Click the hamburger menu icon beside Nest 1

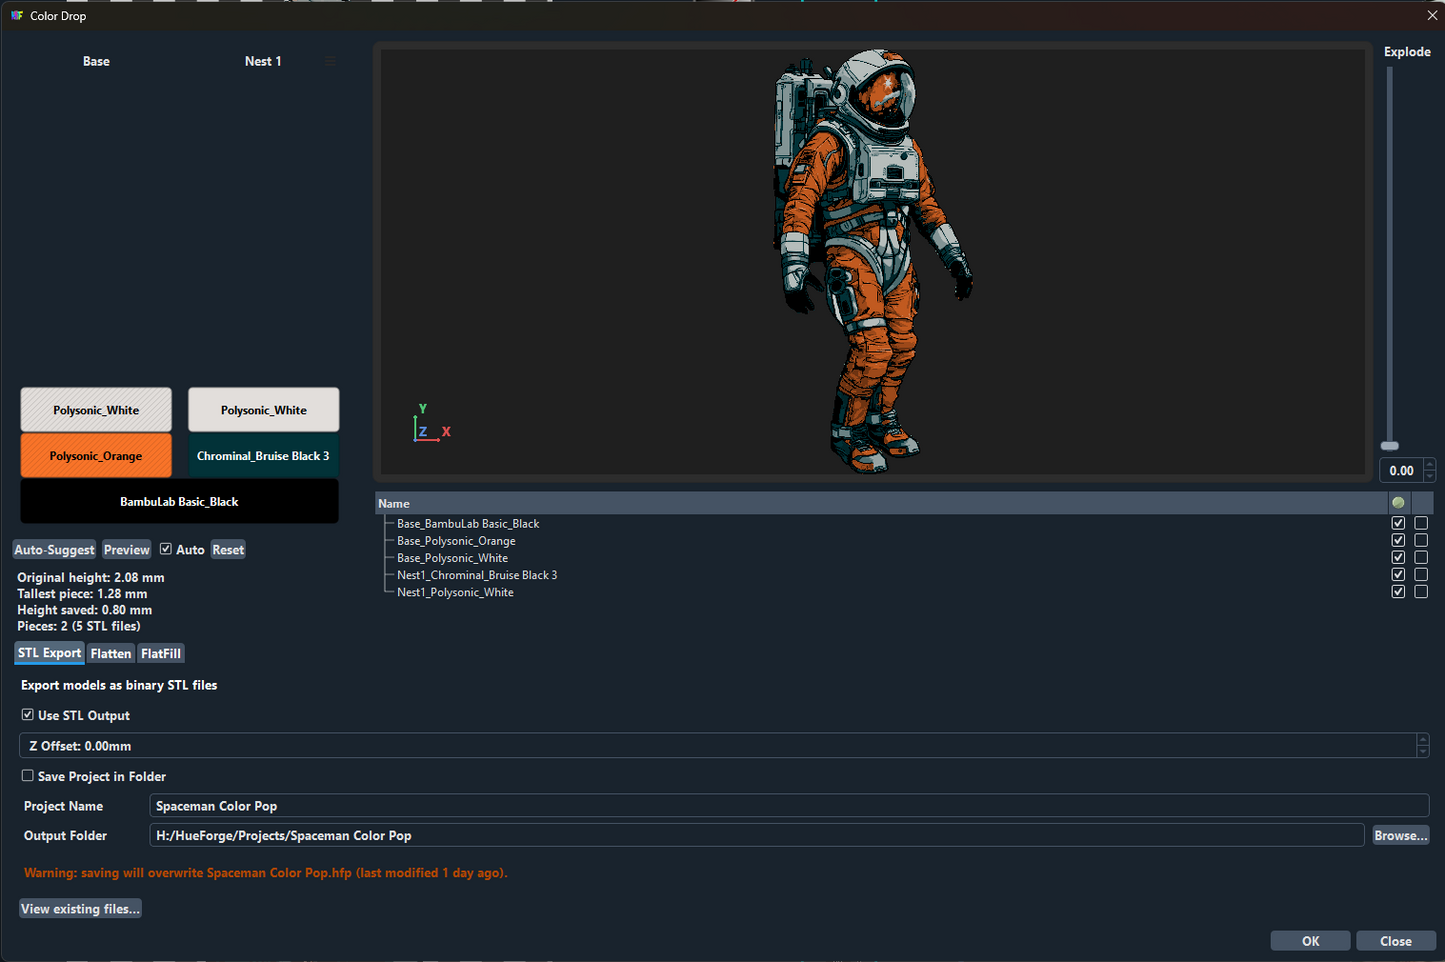coord(330,61)
